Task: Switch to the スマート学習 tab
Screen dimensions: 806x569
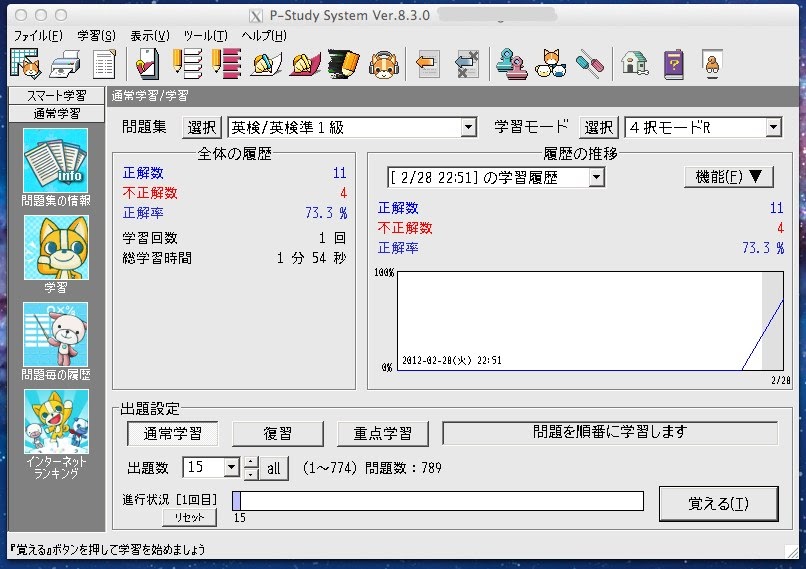Action: click(57, 96)
